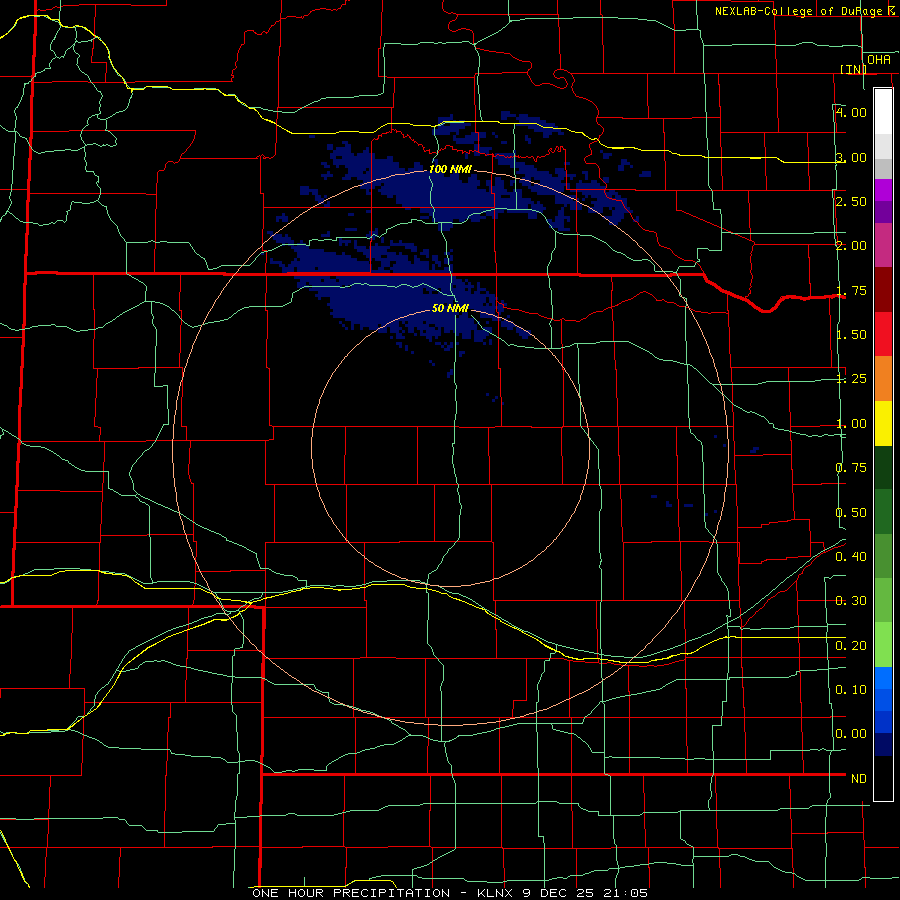The width and height of the screenshot is (900, 900).
Task: Select the orange legend swatch
Action: click(x=883, y=379)
